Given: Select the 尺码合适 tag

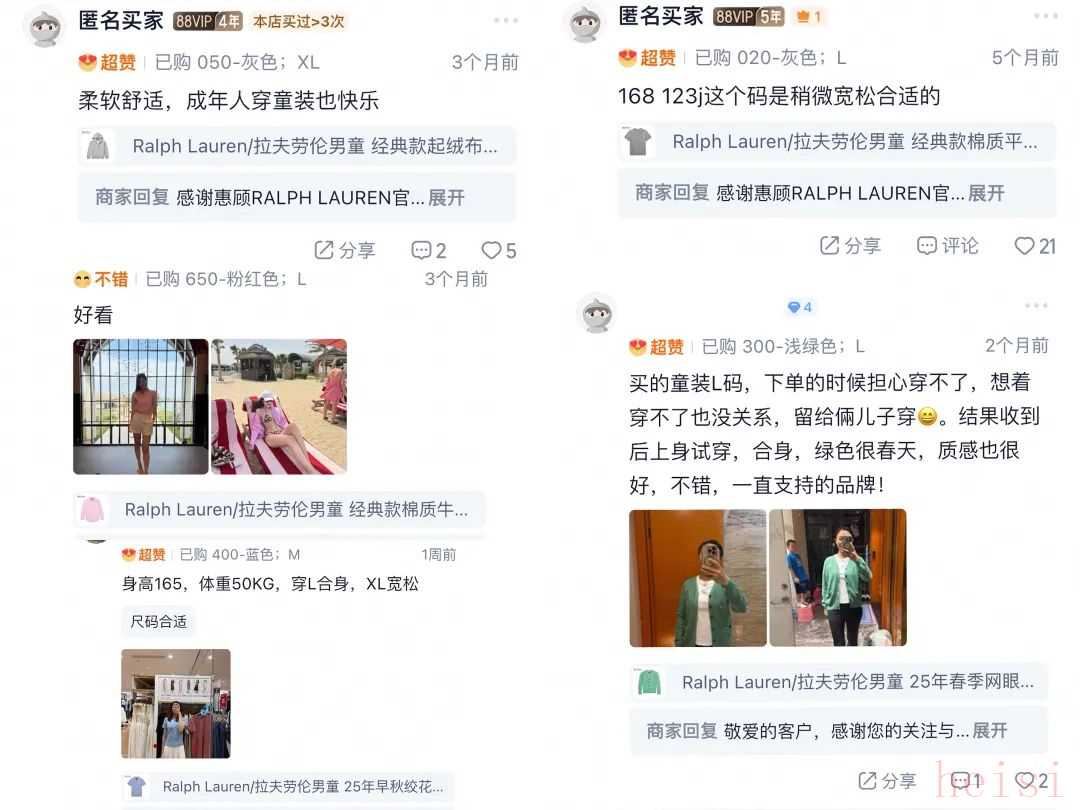Looking at the screenshot, I should (x=158, y=621).
